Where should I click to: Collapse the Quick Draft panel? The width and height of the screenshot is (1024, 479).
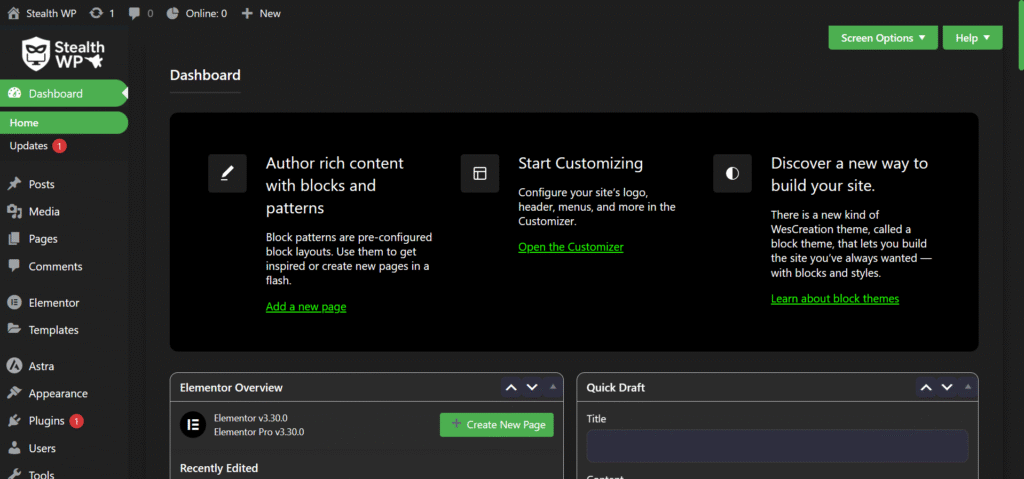(968, 387)
